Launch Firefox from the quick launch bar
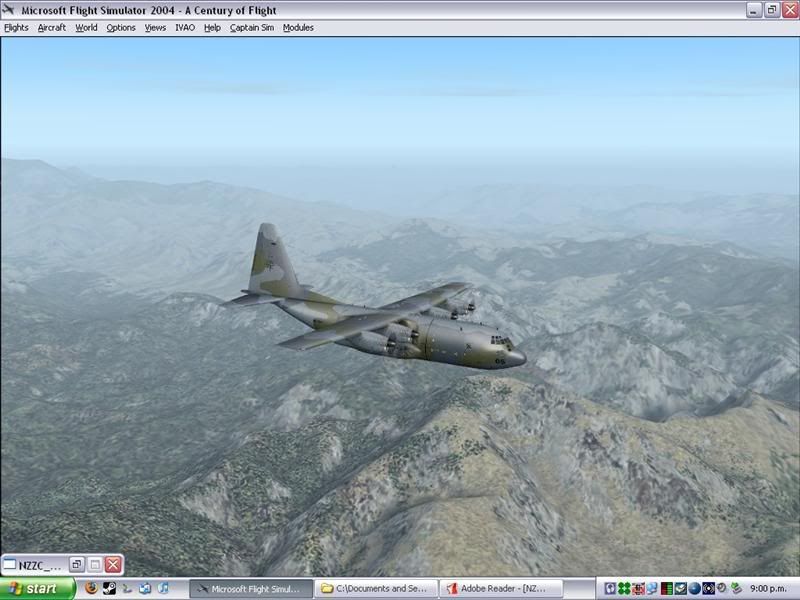Screen dimensions: 800x600 92,589
